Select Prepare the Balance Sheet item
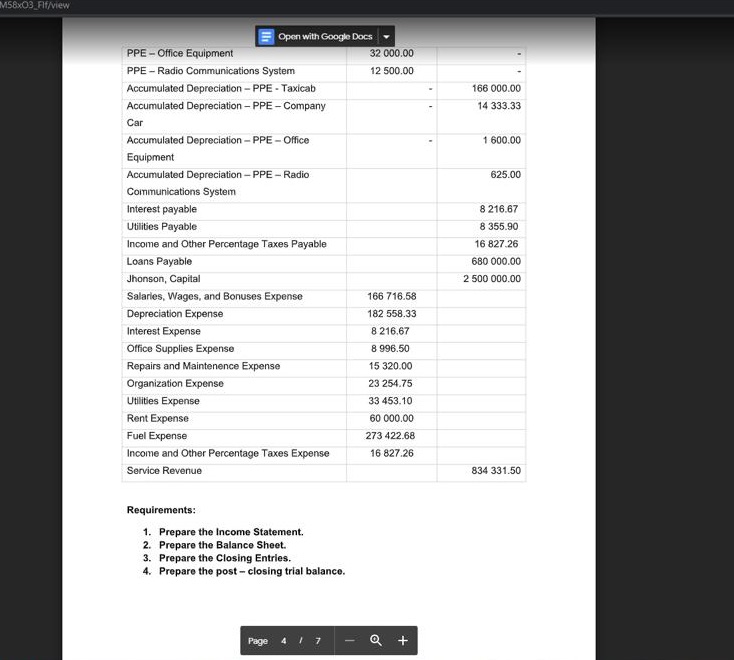Image resolution: width=734 pixels, height=660 pixels. click(222, 545)
